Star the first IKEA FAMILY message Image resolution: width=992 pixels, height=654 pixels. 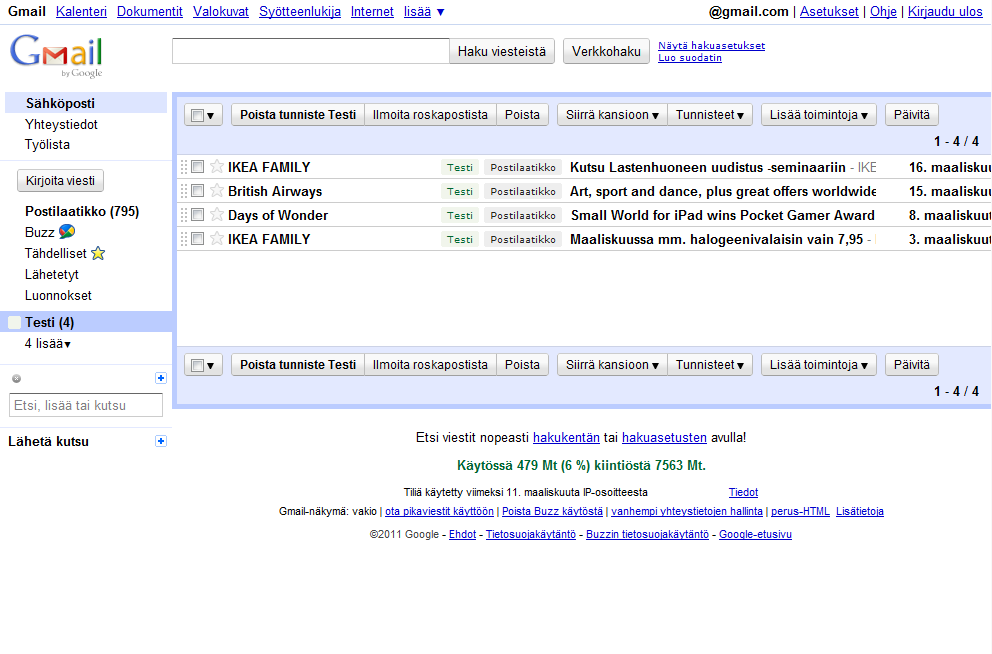tap(217, 167)
